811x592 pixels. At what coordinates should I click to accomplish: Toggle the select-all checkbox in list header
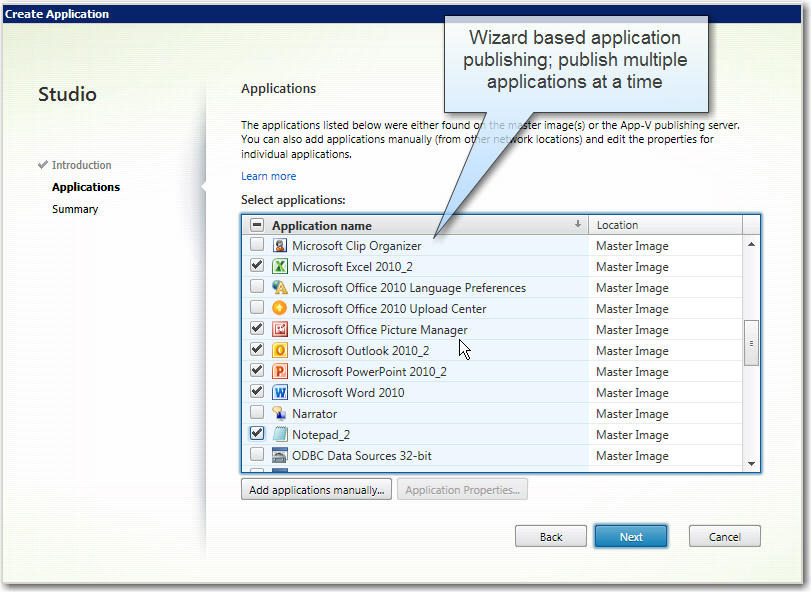point(257,225)
